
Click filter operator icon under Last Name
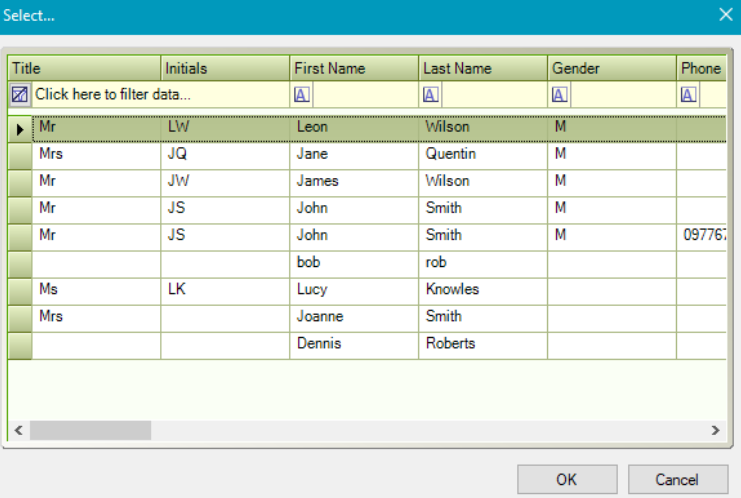(431, 95)
